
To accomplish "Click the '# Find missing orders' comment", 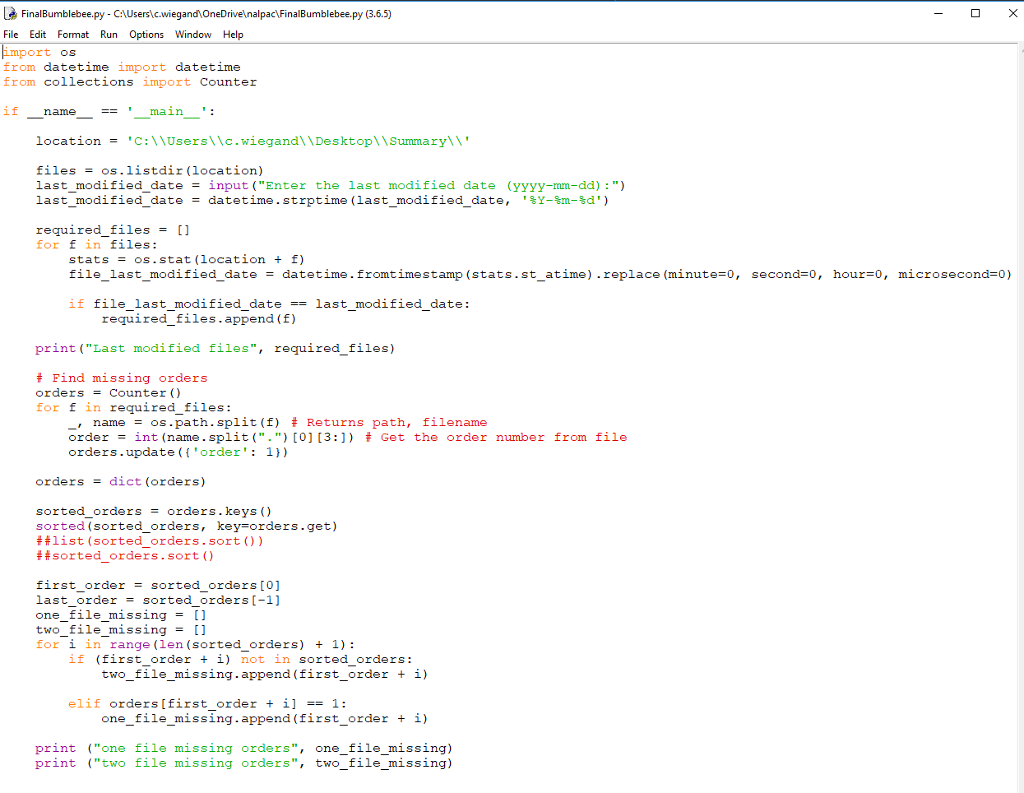I will [x=120, y=377].
